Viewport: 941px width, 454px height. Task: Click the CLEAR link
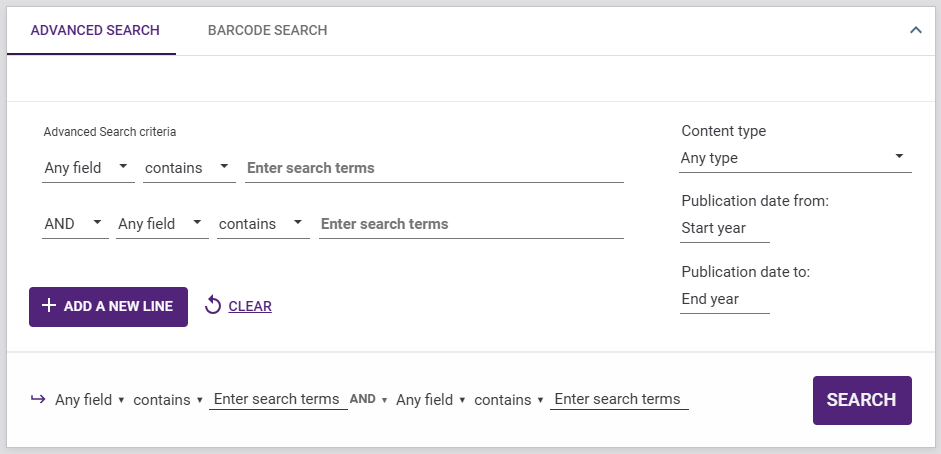pyautogui.click(x=250, y=306)
